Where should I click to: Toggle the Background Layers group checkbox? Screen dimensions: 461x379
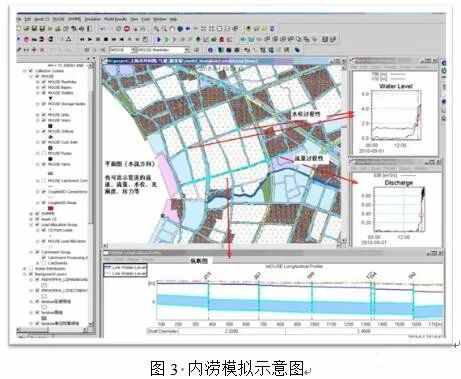pos(31,274)
